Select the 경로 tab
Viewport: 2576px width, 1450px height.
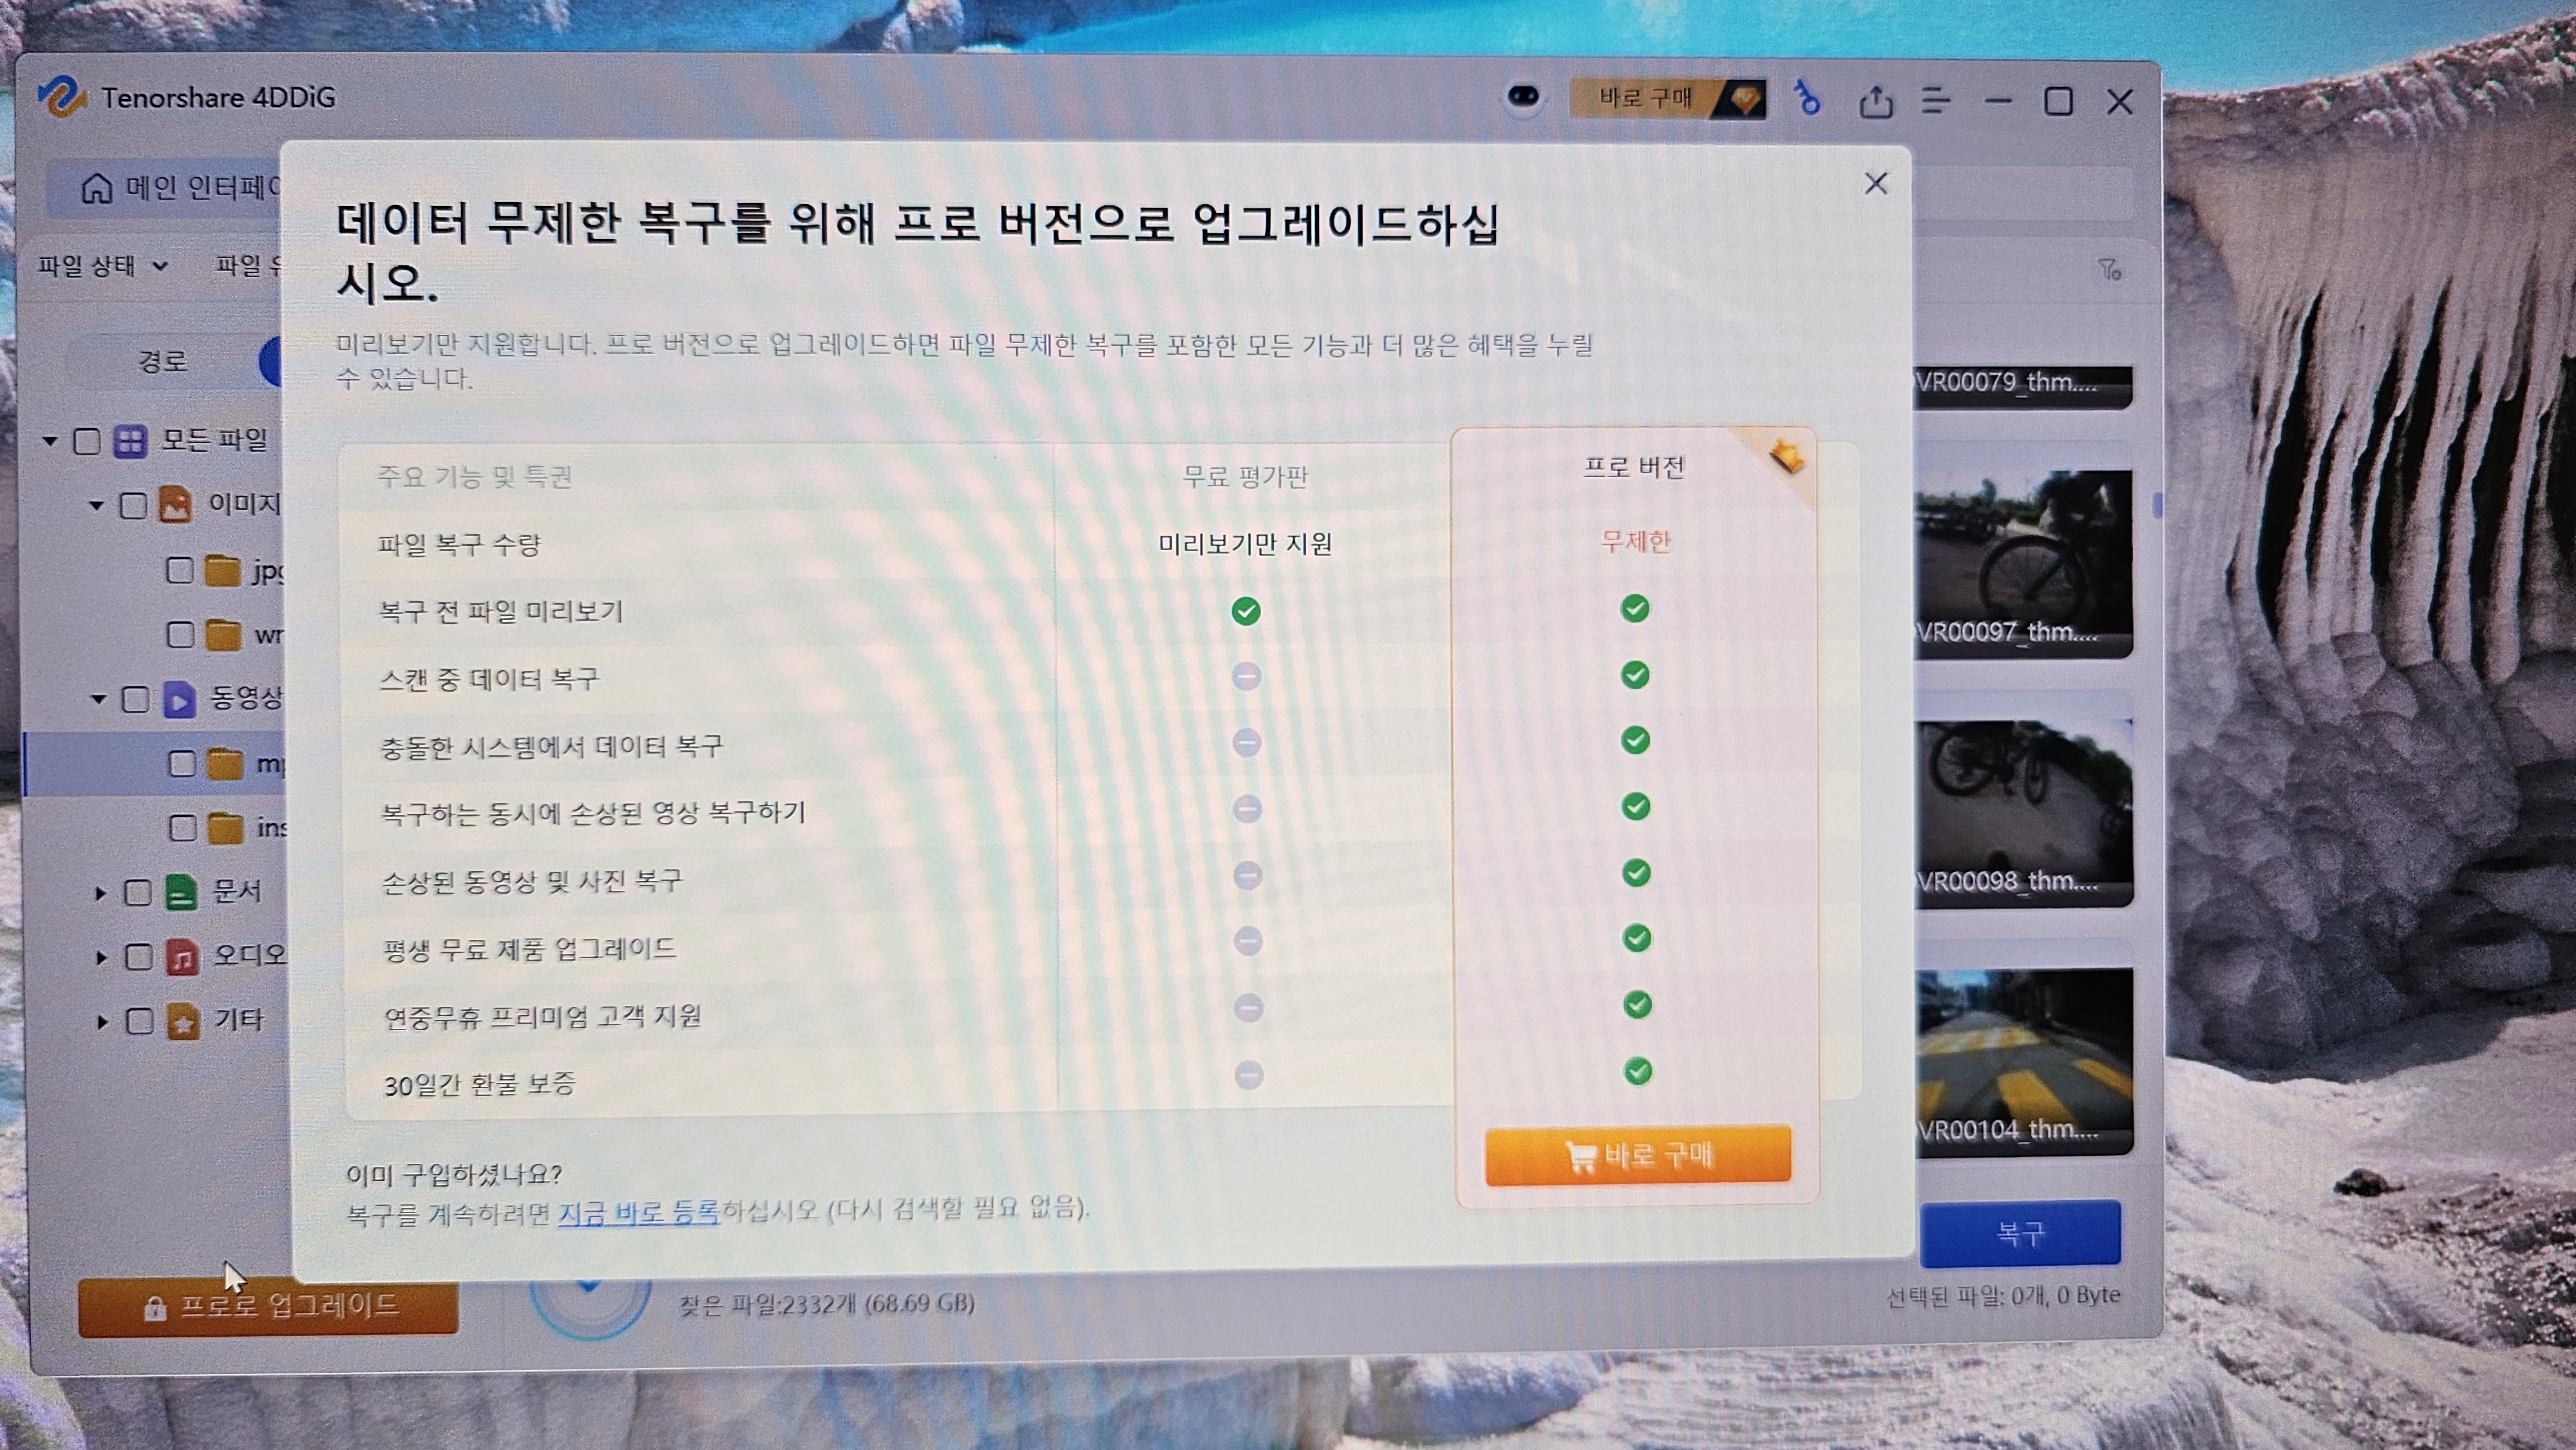coord(163,361)
